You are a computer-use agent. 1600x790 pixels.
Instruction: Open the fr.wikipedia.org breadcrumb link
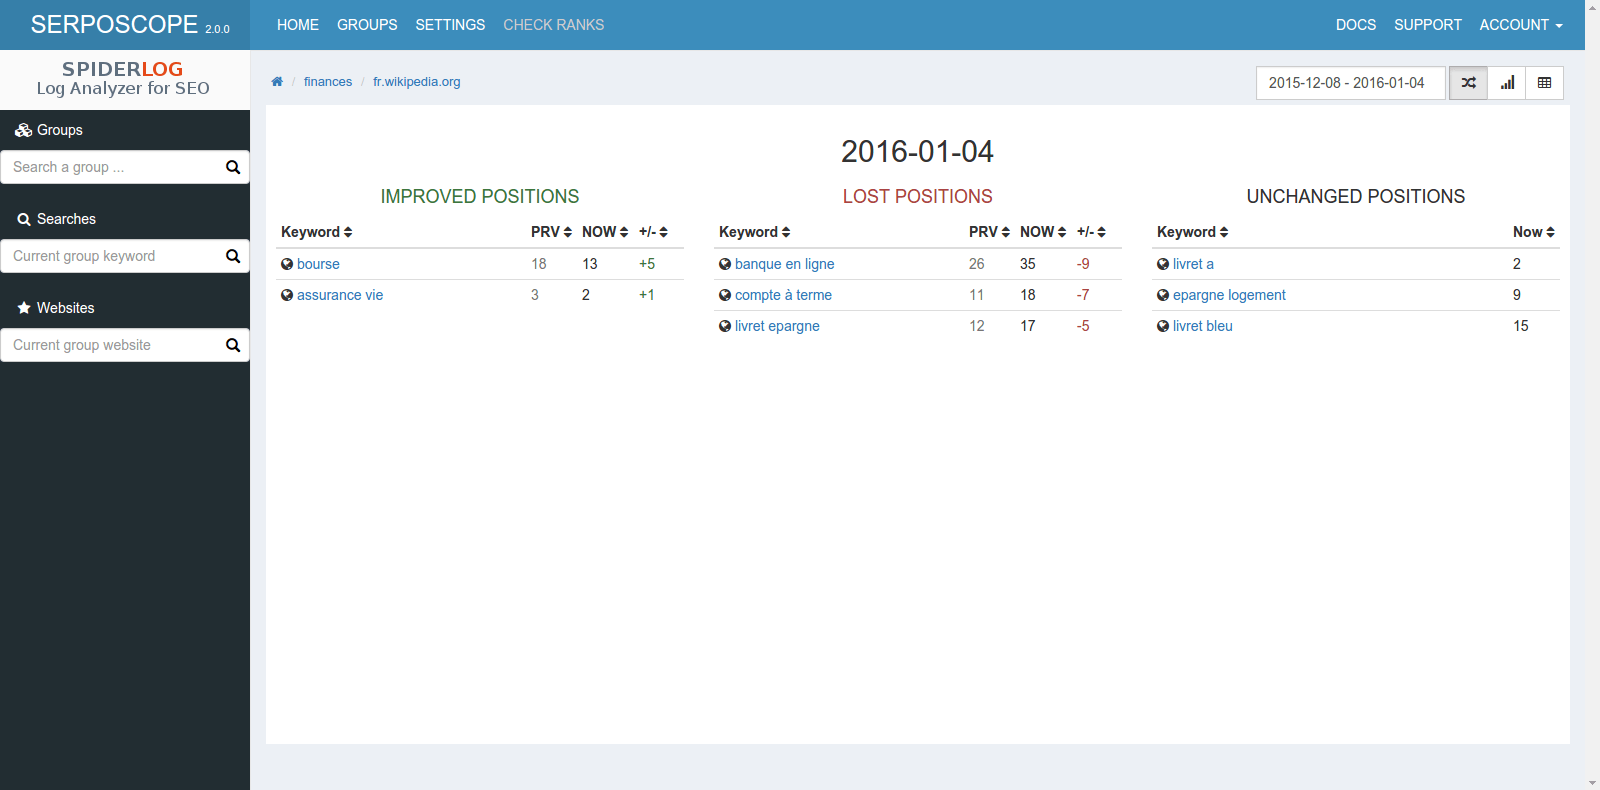pyautogui.click(x=417, y=82)
